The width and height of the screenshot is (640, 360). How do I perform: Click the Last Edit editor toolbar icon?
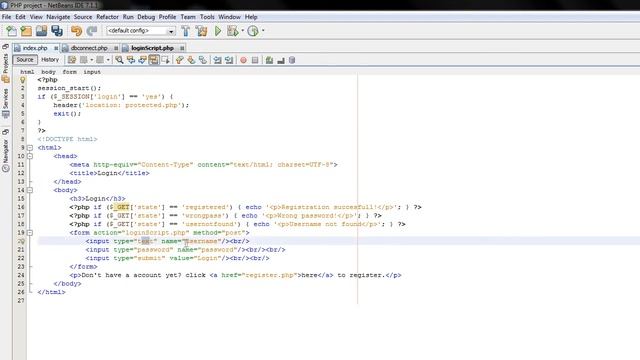tap(72, 60)
